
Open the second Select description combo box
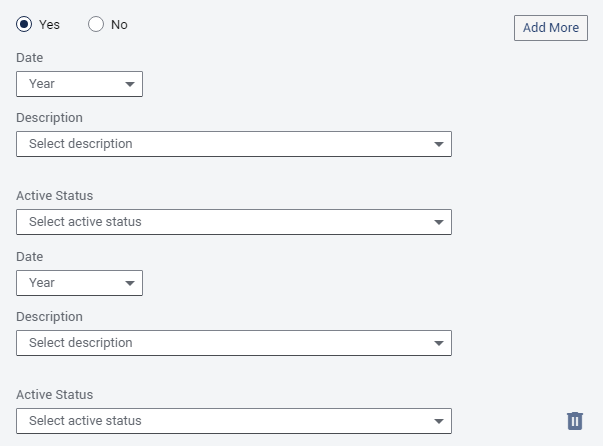tap(220, 343)
